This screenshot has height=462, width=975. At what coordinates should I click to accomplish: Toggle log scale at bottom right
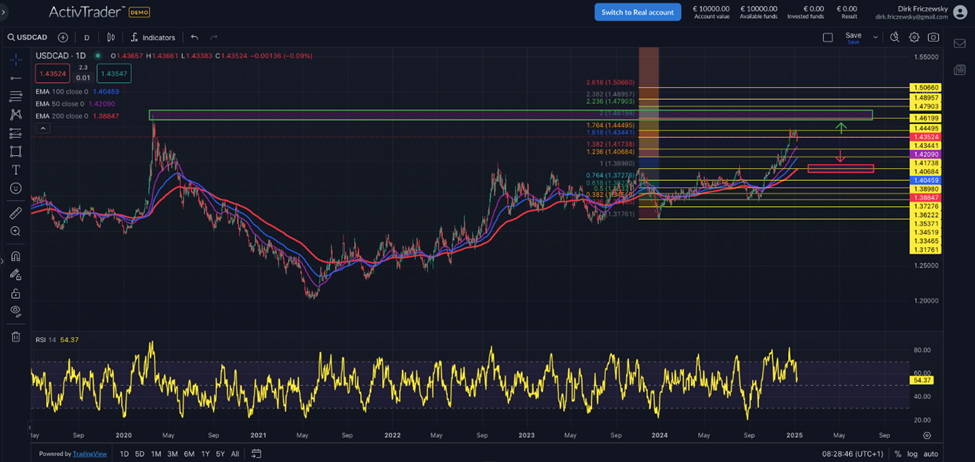tap(912, 454)
